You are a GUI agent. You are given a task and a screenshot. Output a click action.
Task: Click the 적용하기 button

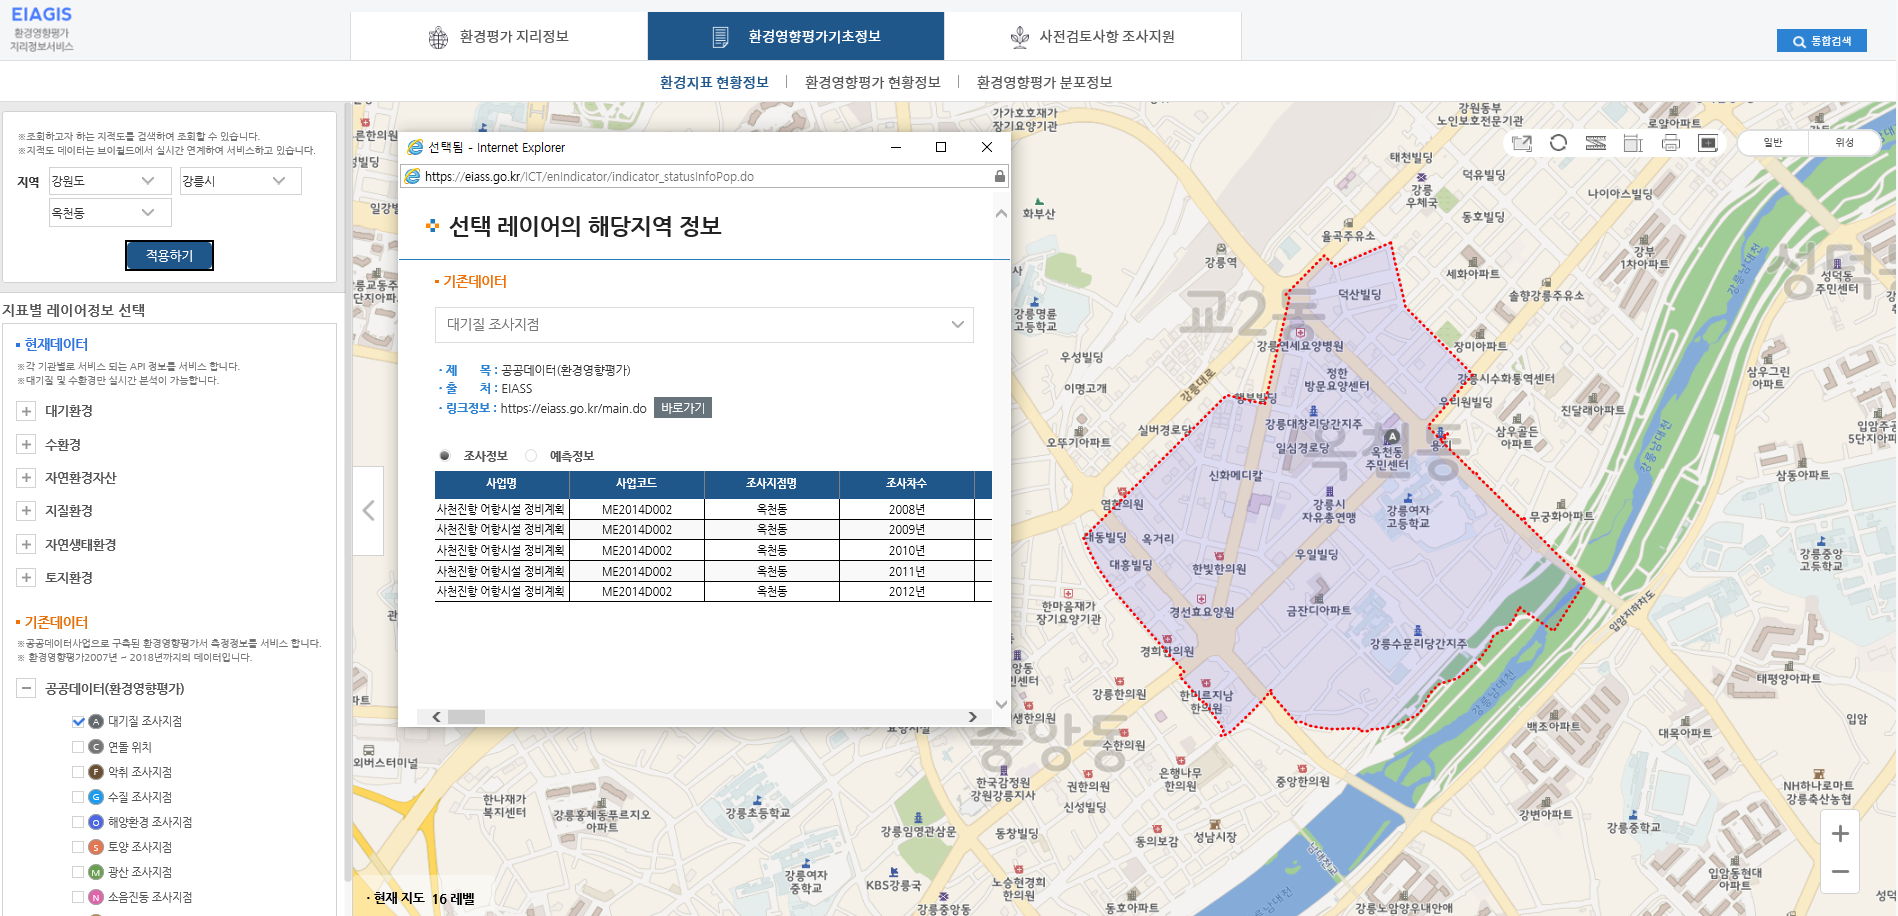click(169, 256)
